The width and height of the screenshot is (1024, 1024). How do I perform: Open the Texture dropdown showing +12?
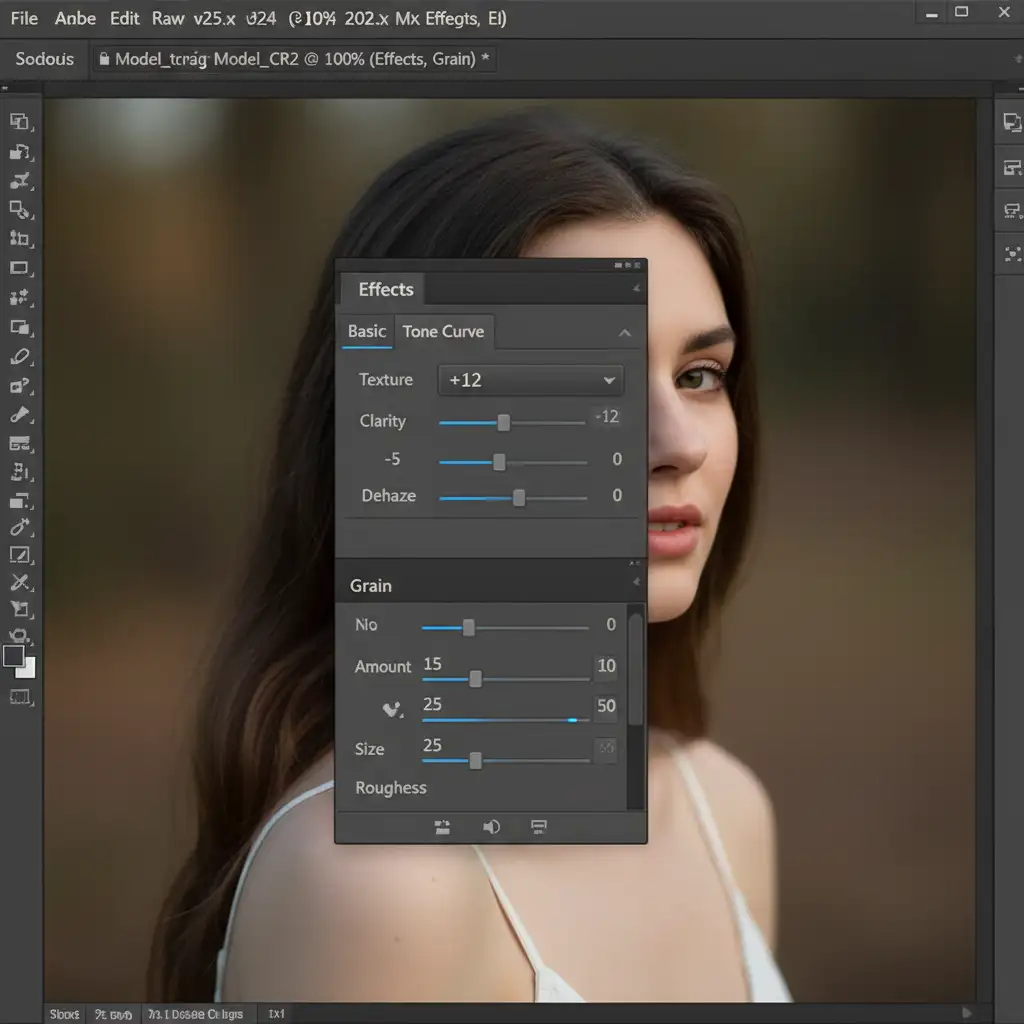[x=530, y=380]
